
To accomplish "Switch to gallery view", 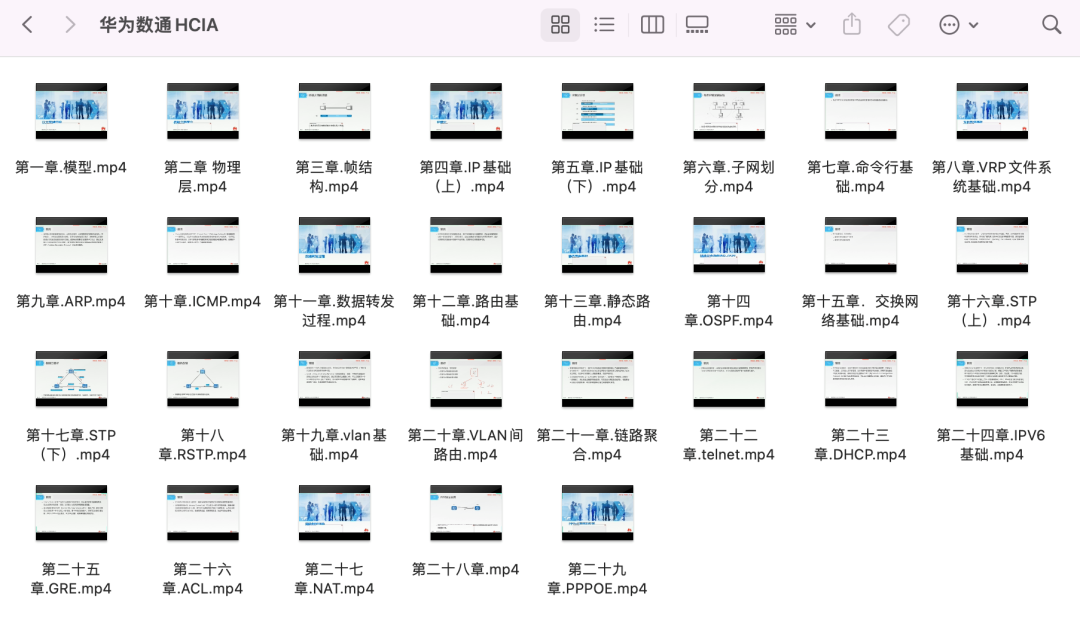I will click(697, 25).
